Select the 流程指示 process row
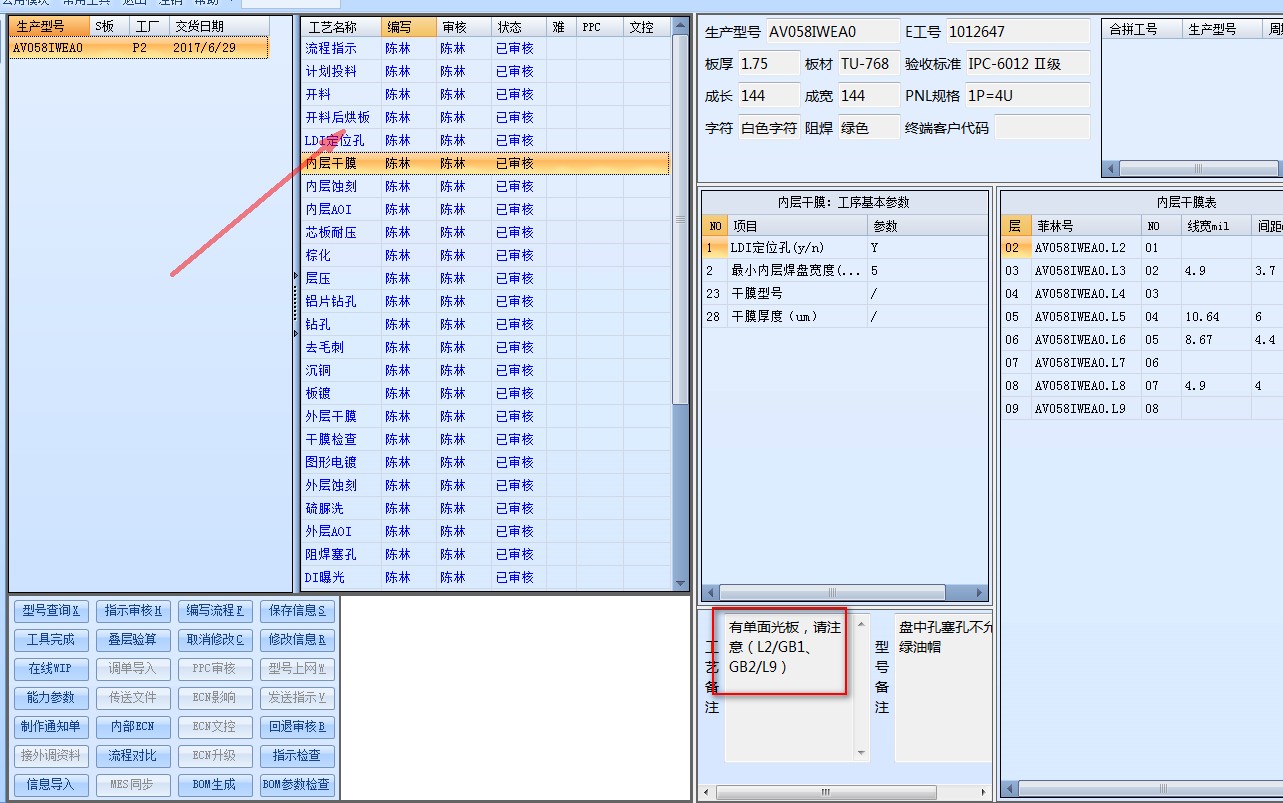Screen dimensions: 1283x803 486,48
